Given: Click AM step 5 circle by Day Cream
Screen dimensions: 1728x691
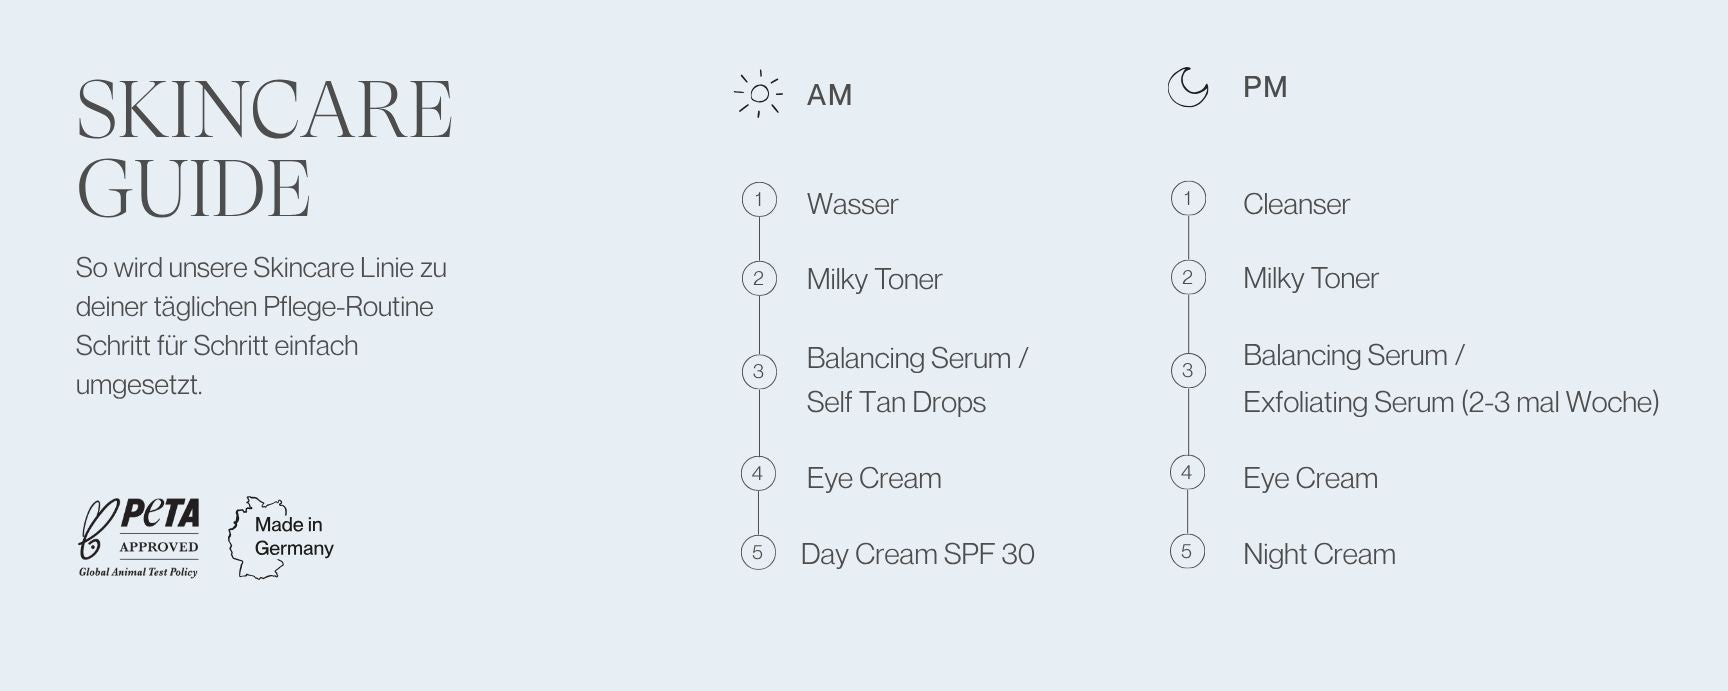Looking at the screenshot, I should coord(758,552).
